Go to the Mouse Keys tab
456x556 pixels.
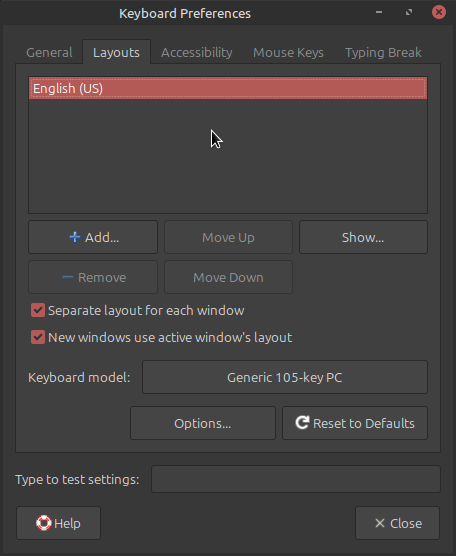[x=288, y=52]
